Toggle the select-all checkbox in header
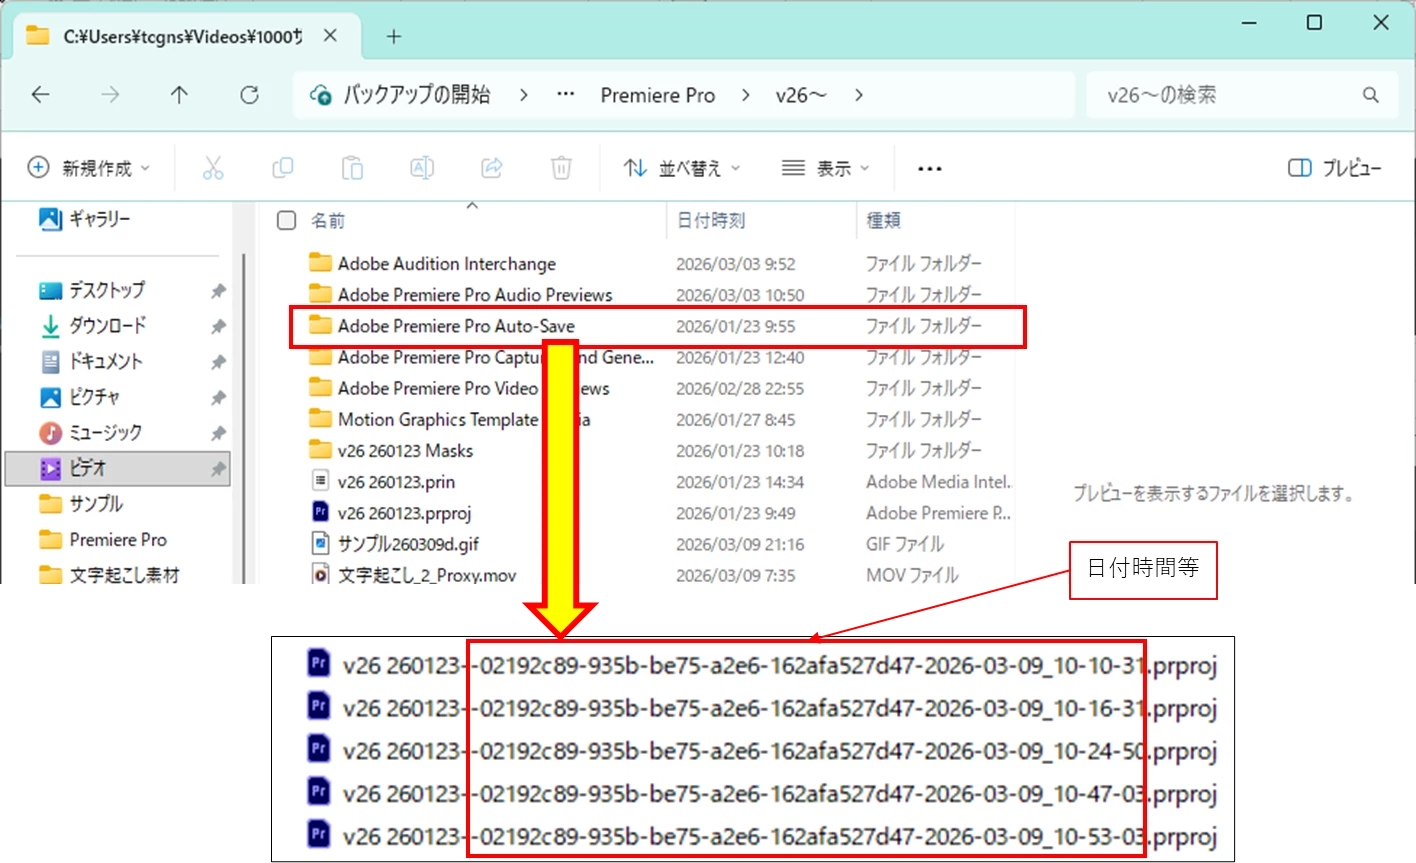Screen dimensions: 1416x863 click(x=286, y=220)
